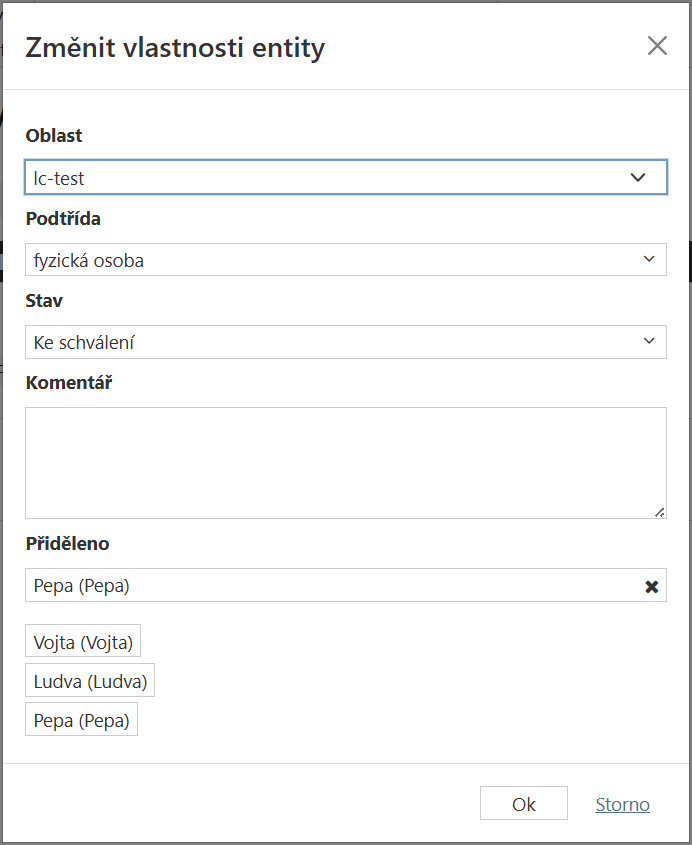Image resolution: width=692 pixels, height=845 pixels.
Task: Select the Pepa (Pepa) suggestion
Action: pyautogui.click(x=81, y=719)
